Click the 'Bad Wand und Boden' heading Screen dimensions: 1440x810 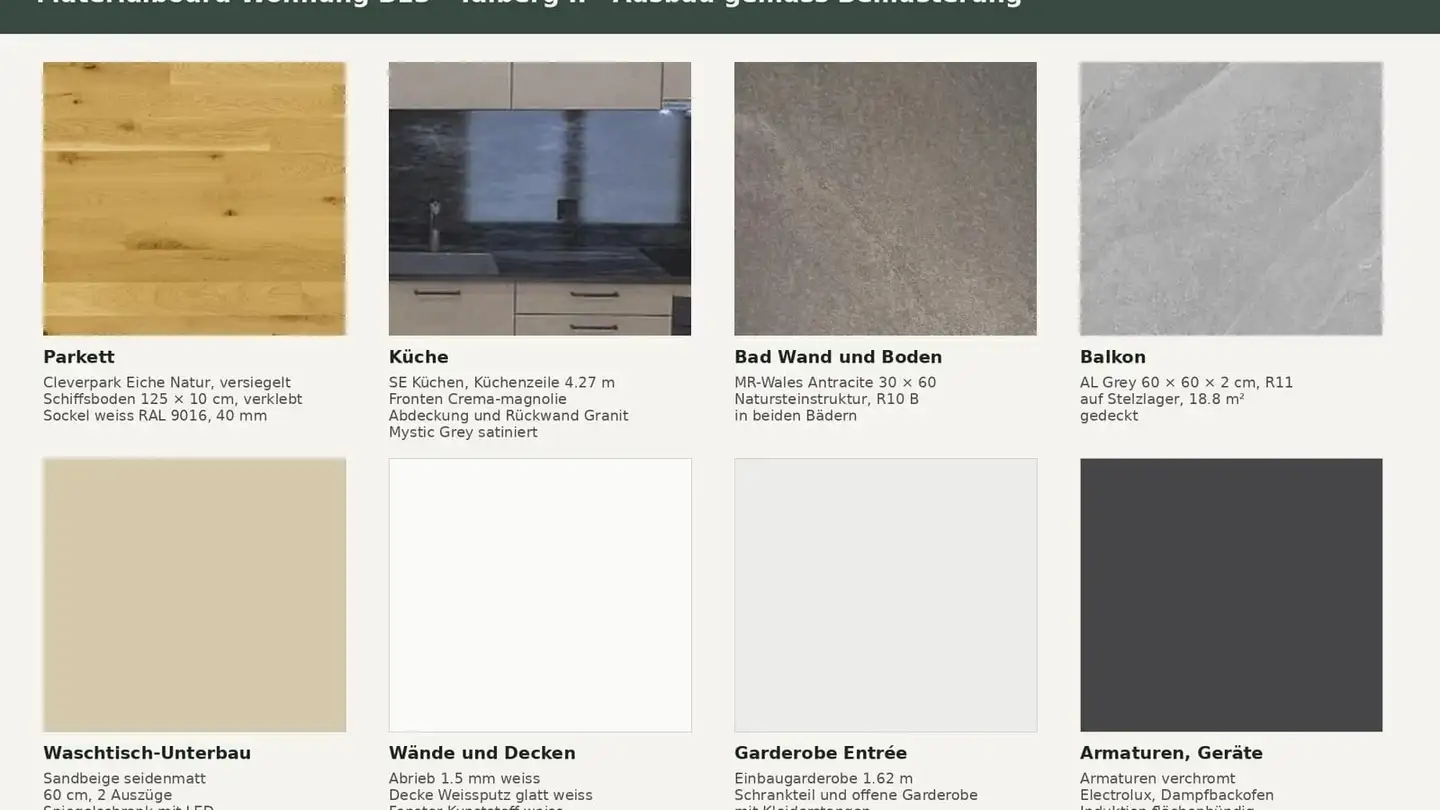tap(838, 357)
